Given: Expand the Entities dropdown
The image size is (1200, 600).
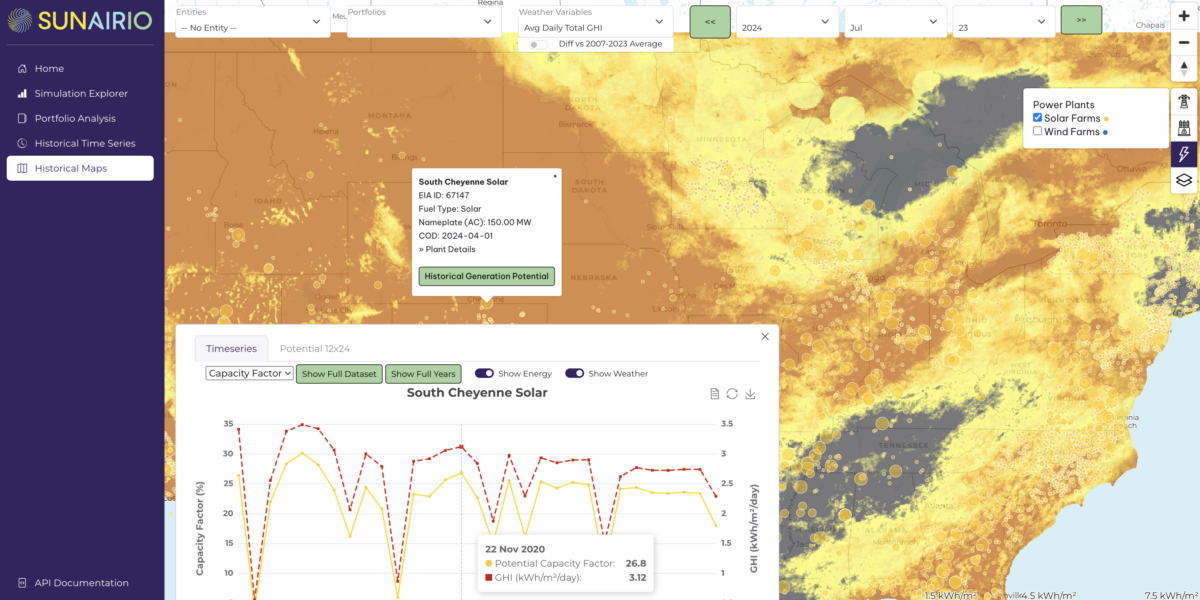Looking at the screenshot, I should [x=252, y=21].
